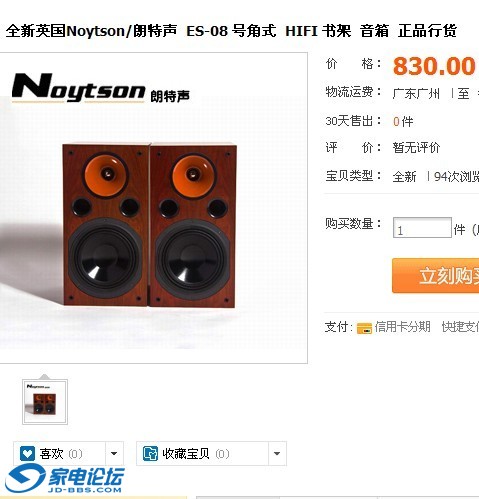The height and width of the screenshot is (499, 479).
Task: Open the 信用卡分期 installment payment link
Action: pos(402,327)
